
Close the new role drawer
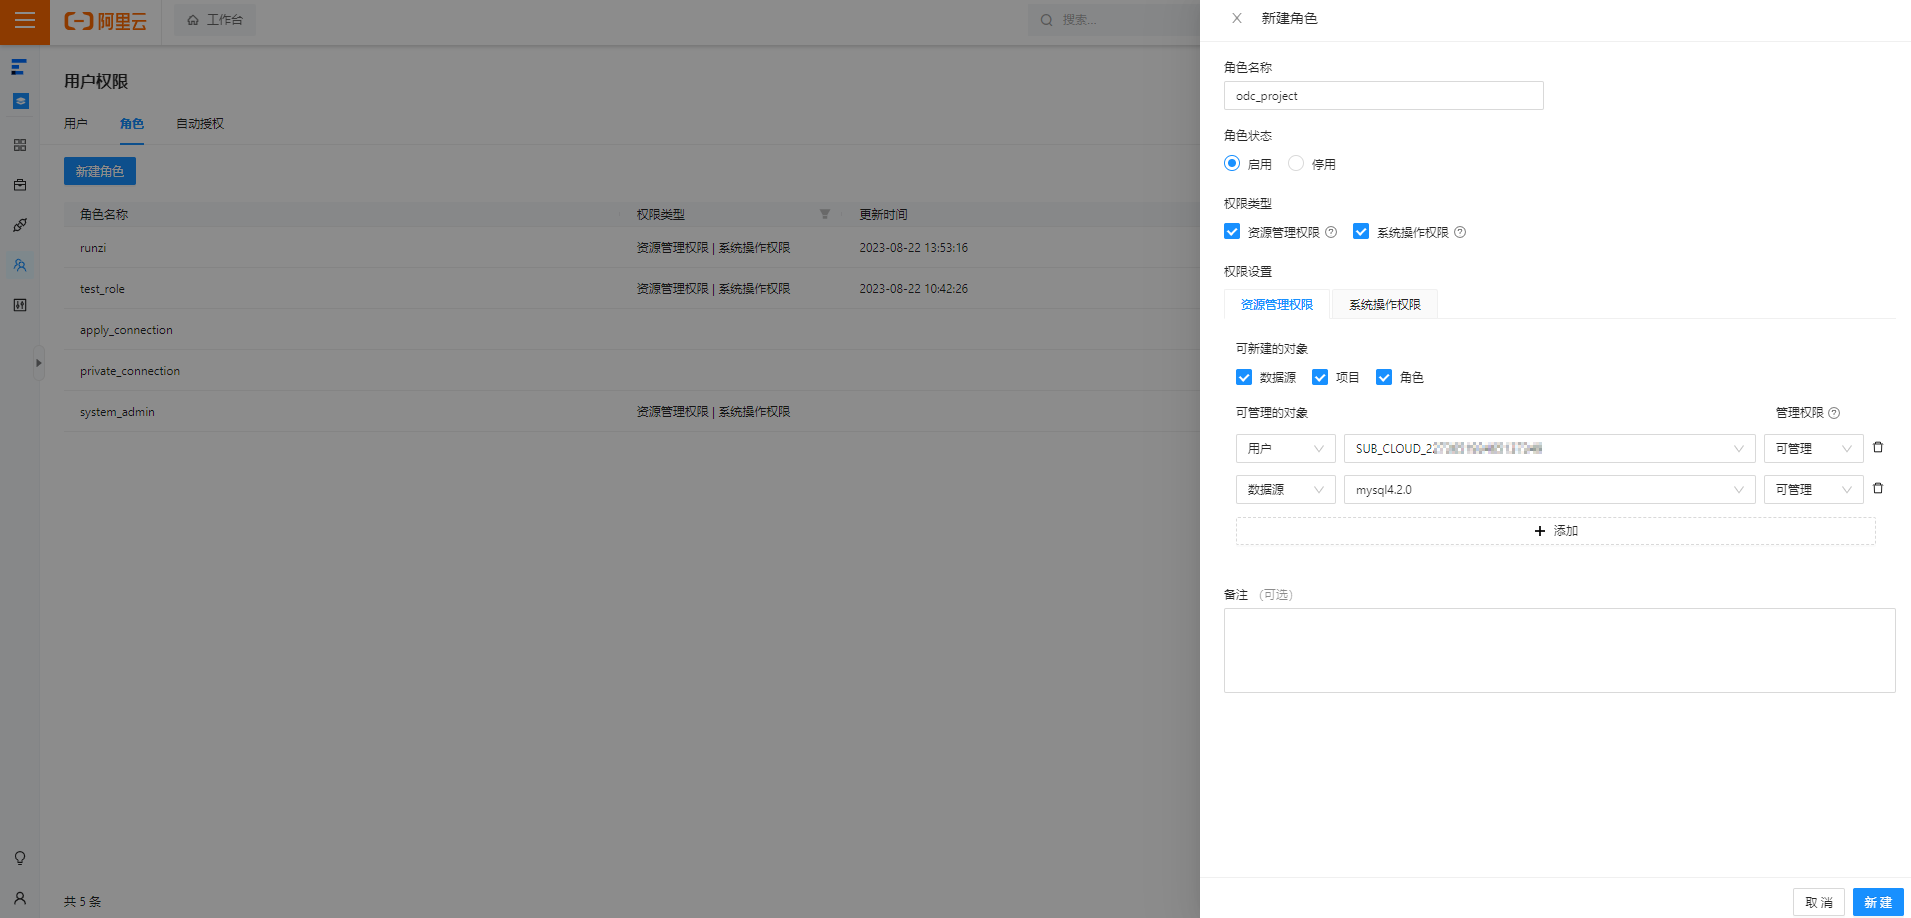tap(1237, 18)
